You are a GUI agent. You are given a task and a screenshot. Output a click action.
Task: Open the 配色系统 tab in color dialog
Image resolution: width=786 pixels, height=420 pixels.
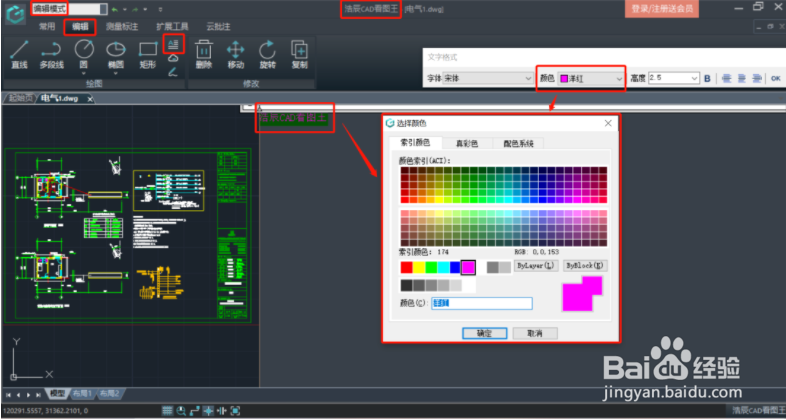(x=518, y=144)
